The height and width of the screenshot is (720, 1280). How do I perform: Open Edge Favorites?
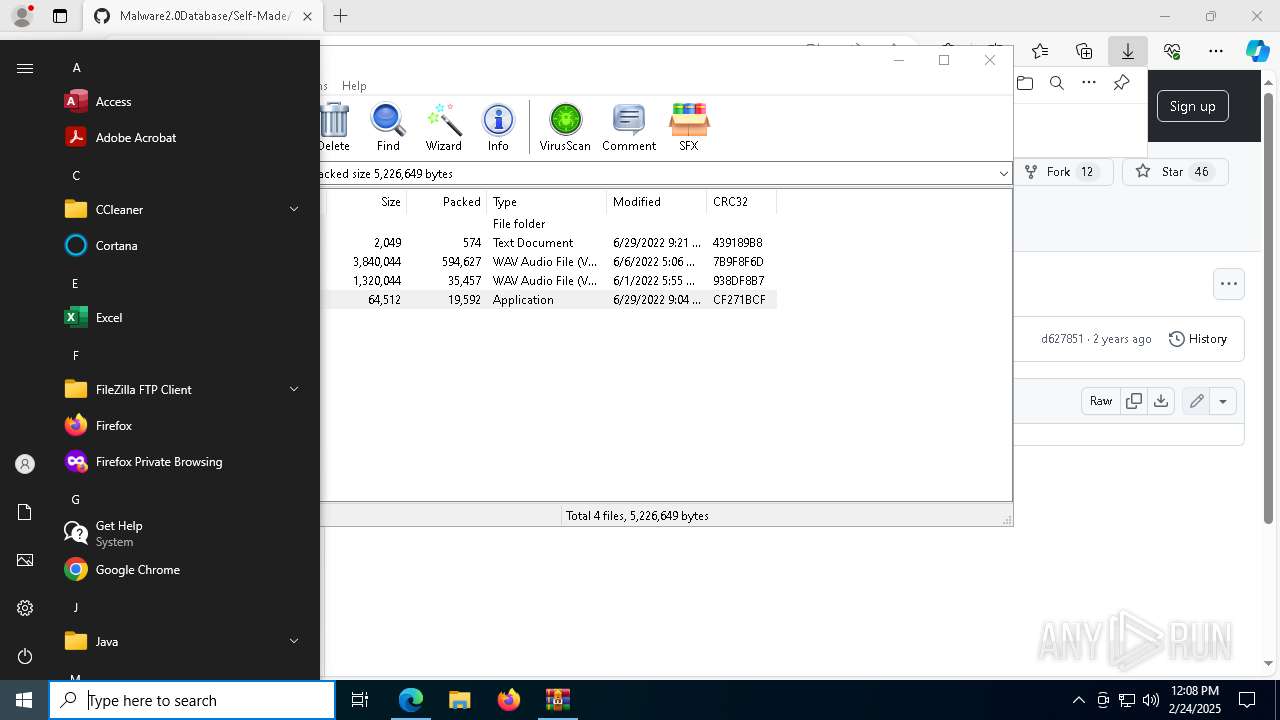tap(1040, 51)
